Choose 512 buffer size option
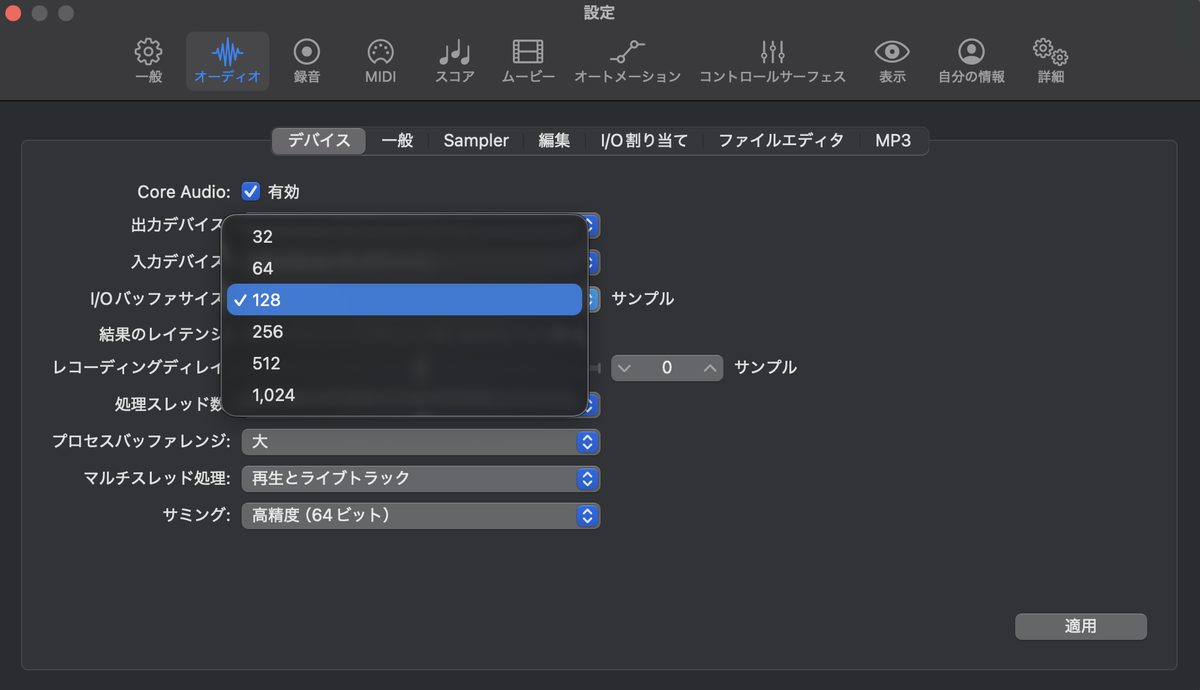This screenshot has height=690, width=1200. click(x=404, y=363)
